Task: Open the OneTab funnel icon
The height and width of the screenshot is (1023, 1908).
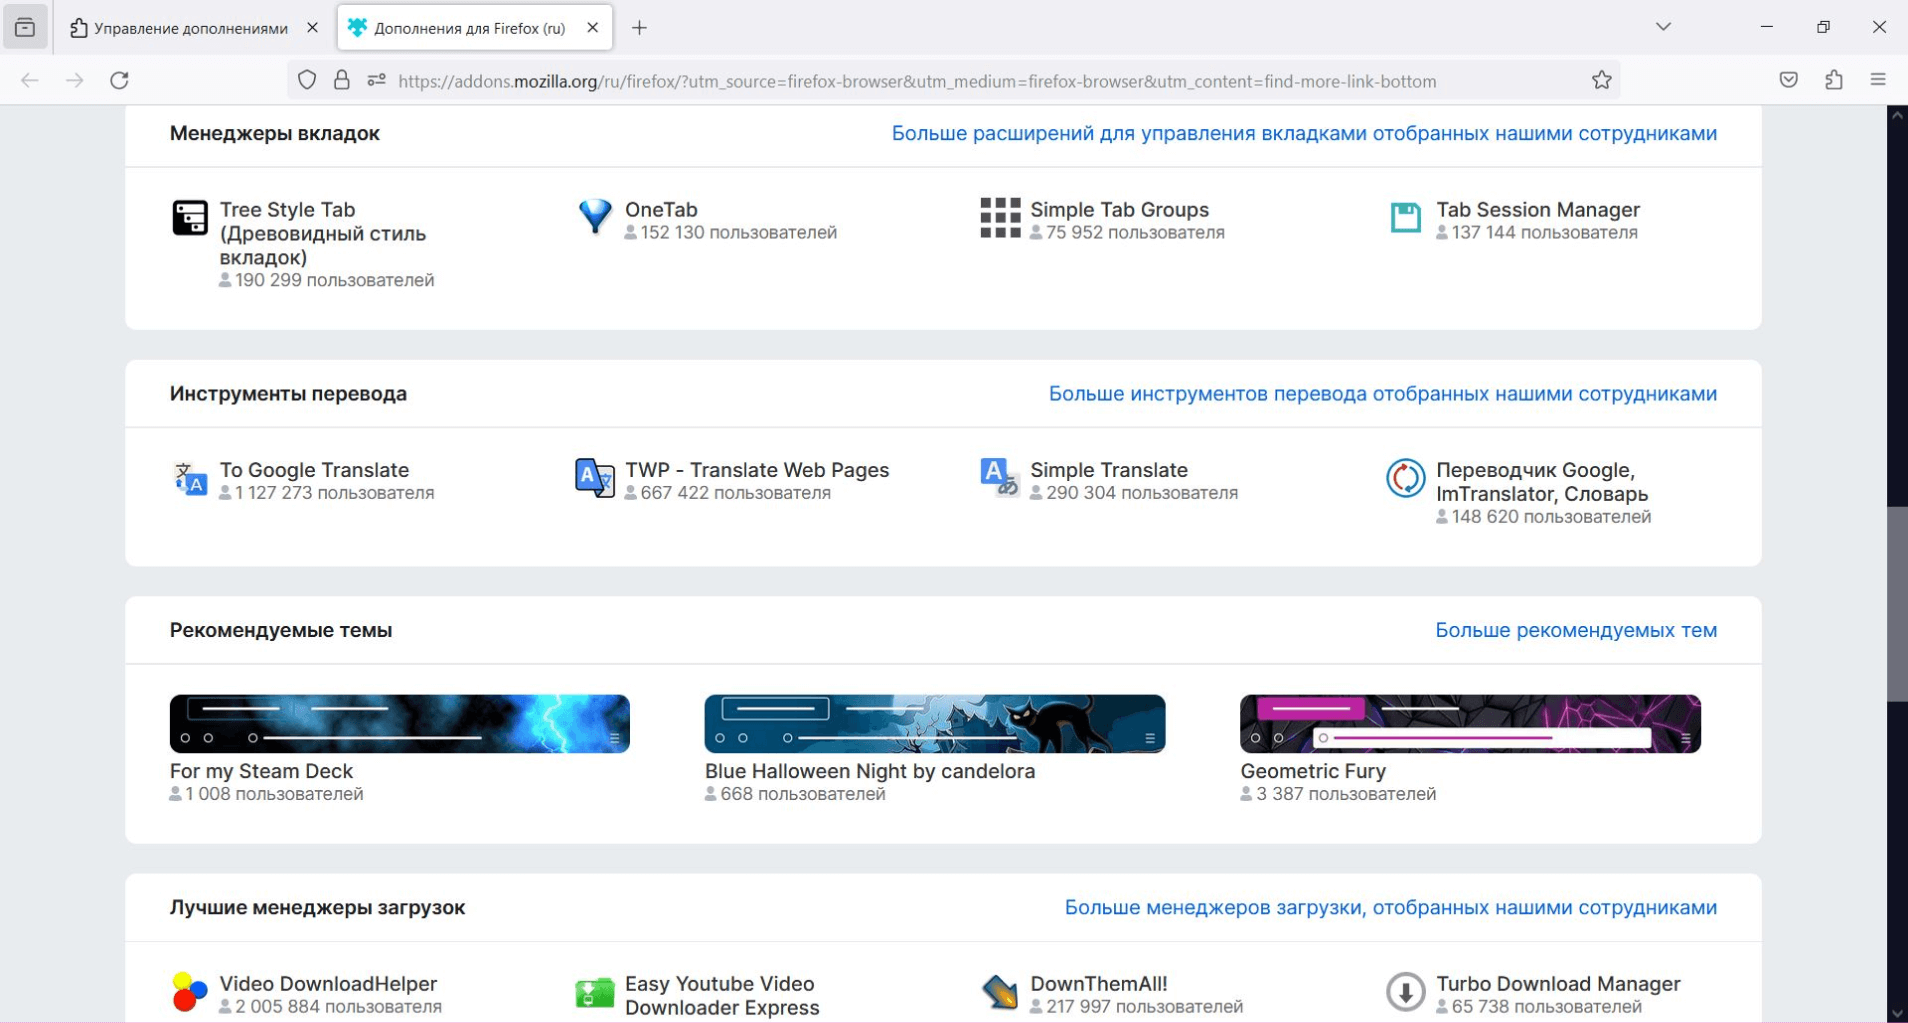Action: coord(595,216)
